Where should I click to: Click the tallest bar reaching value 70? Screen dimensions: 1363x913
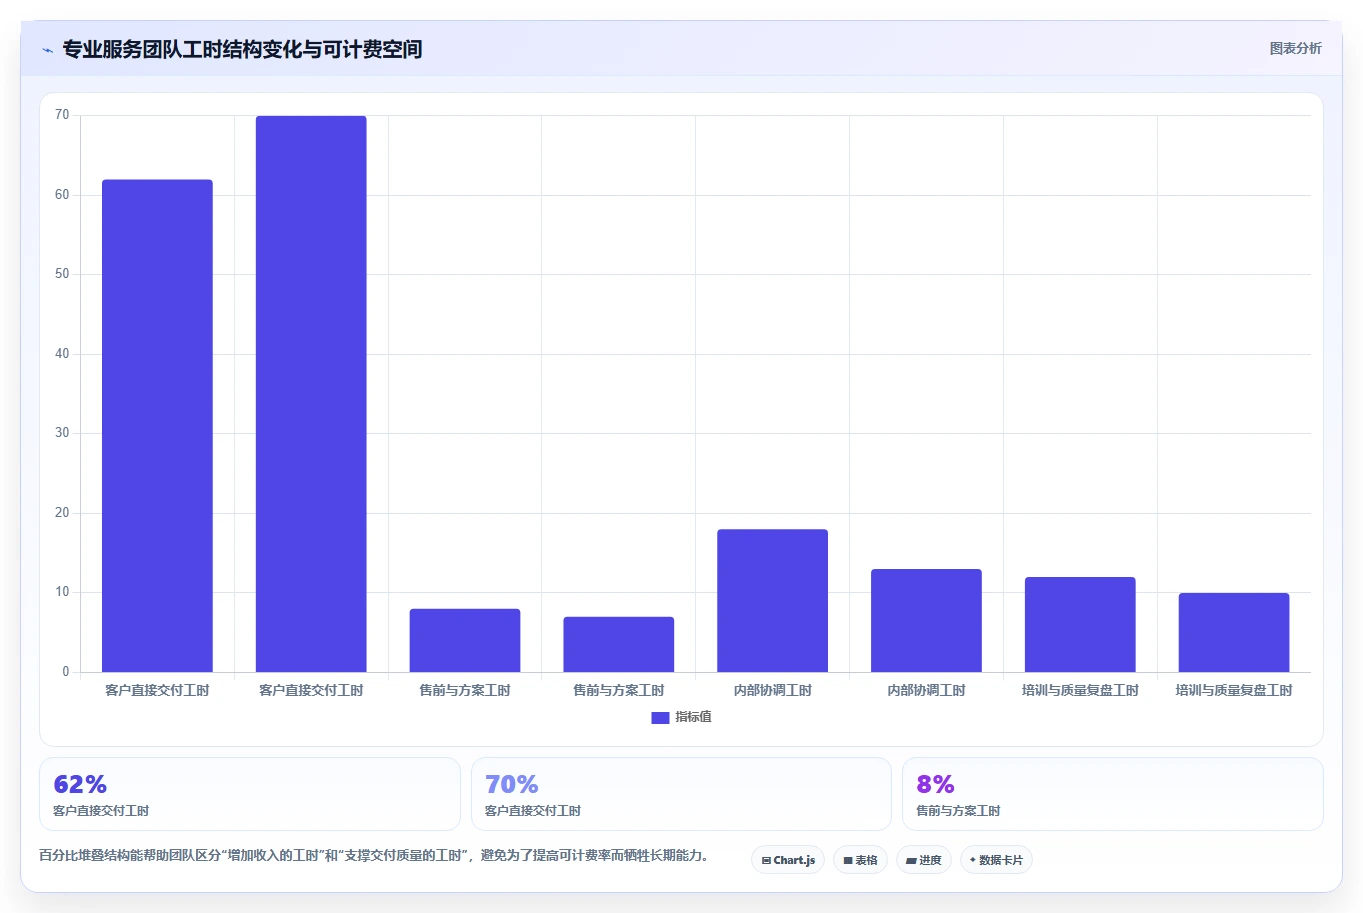coord(311,394)
